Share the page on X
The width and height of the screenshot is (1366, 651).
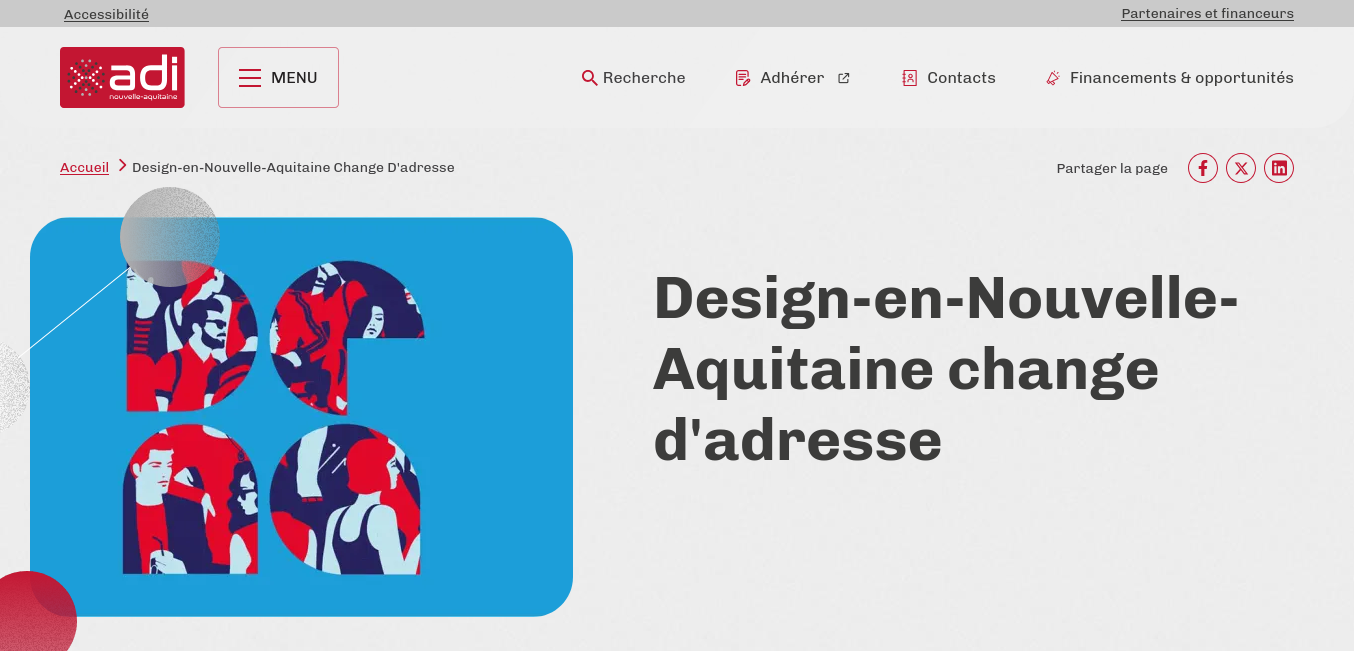[x=1241, y=168]
